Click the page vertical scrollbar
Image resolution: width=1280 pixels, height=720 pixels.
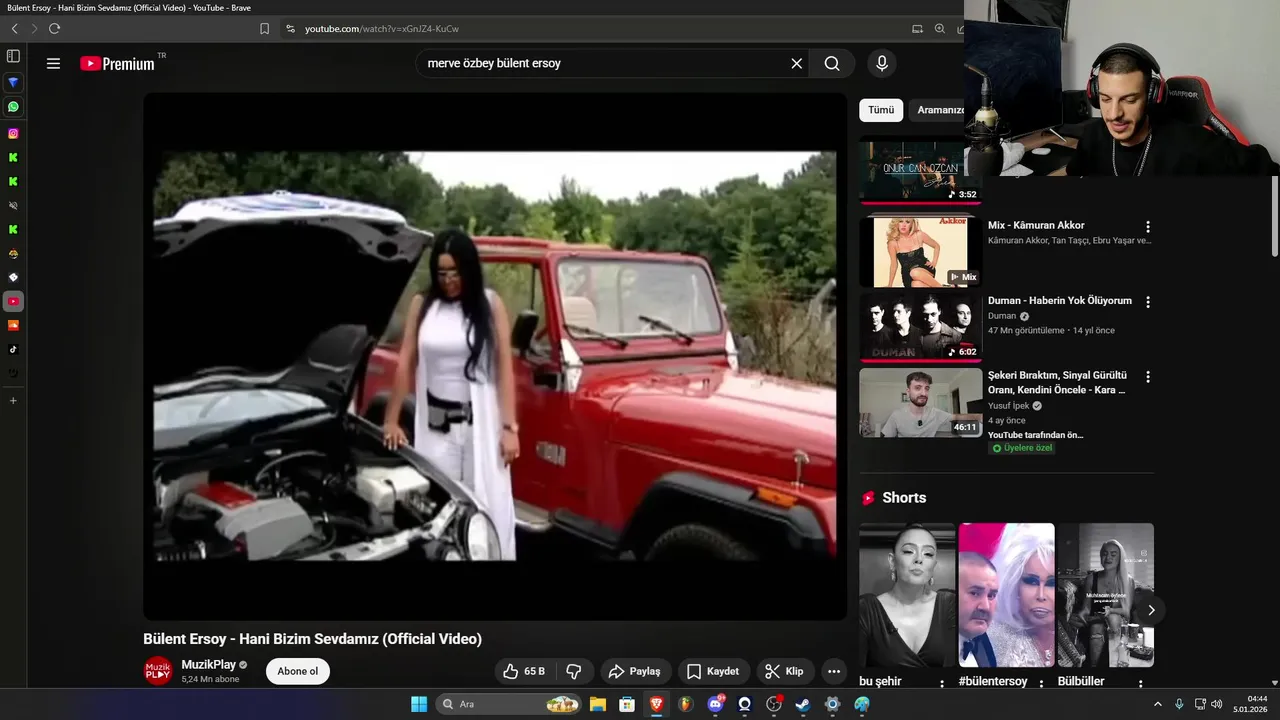click(x=1274, y=215)
